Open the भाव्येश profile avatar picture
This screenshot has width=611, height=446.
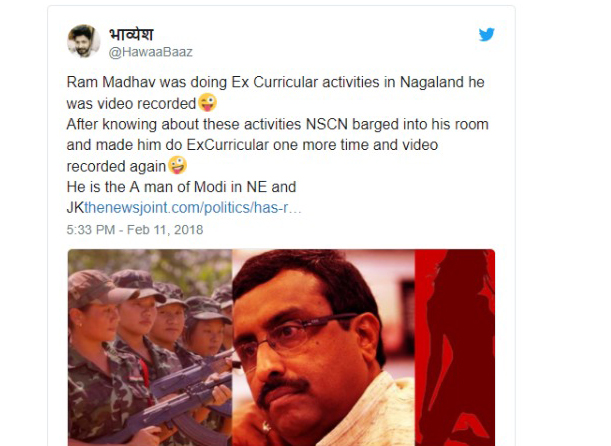(x=83, y=41)
